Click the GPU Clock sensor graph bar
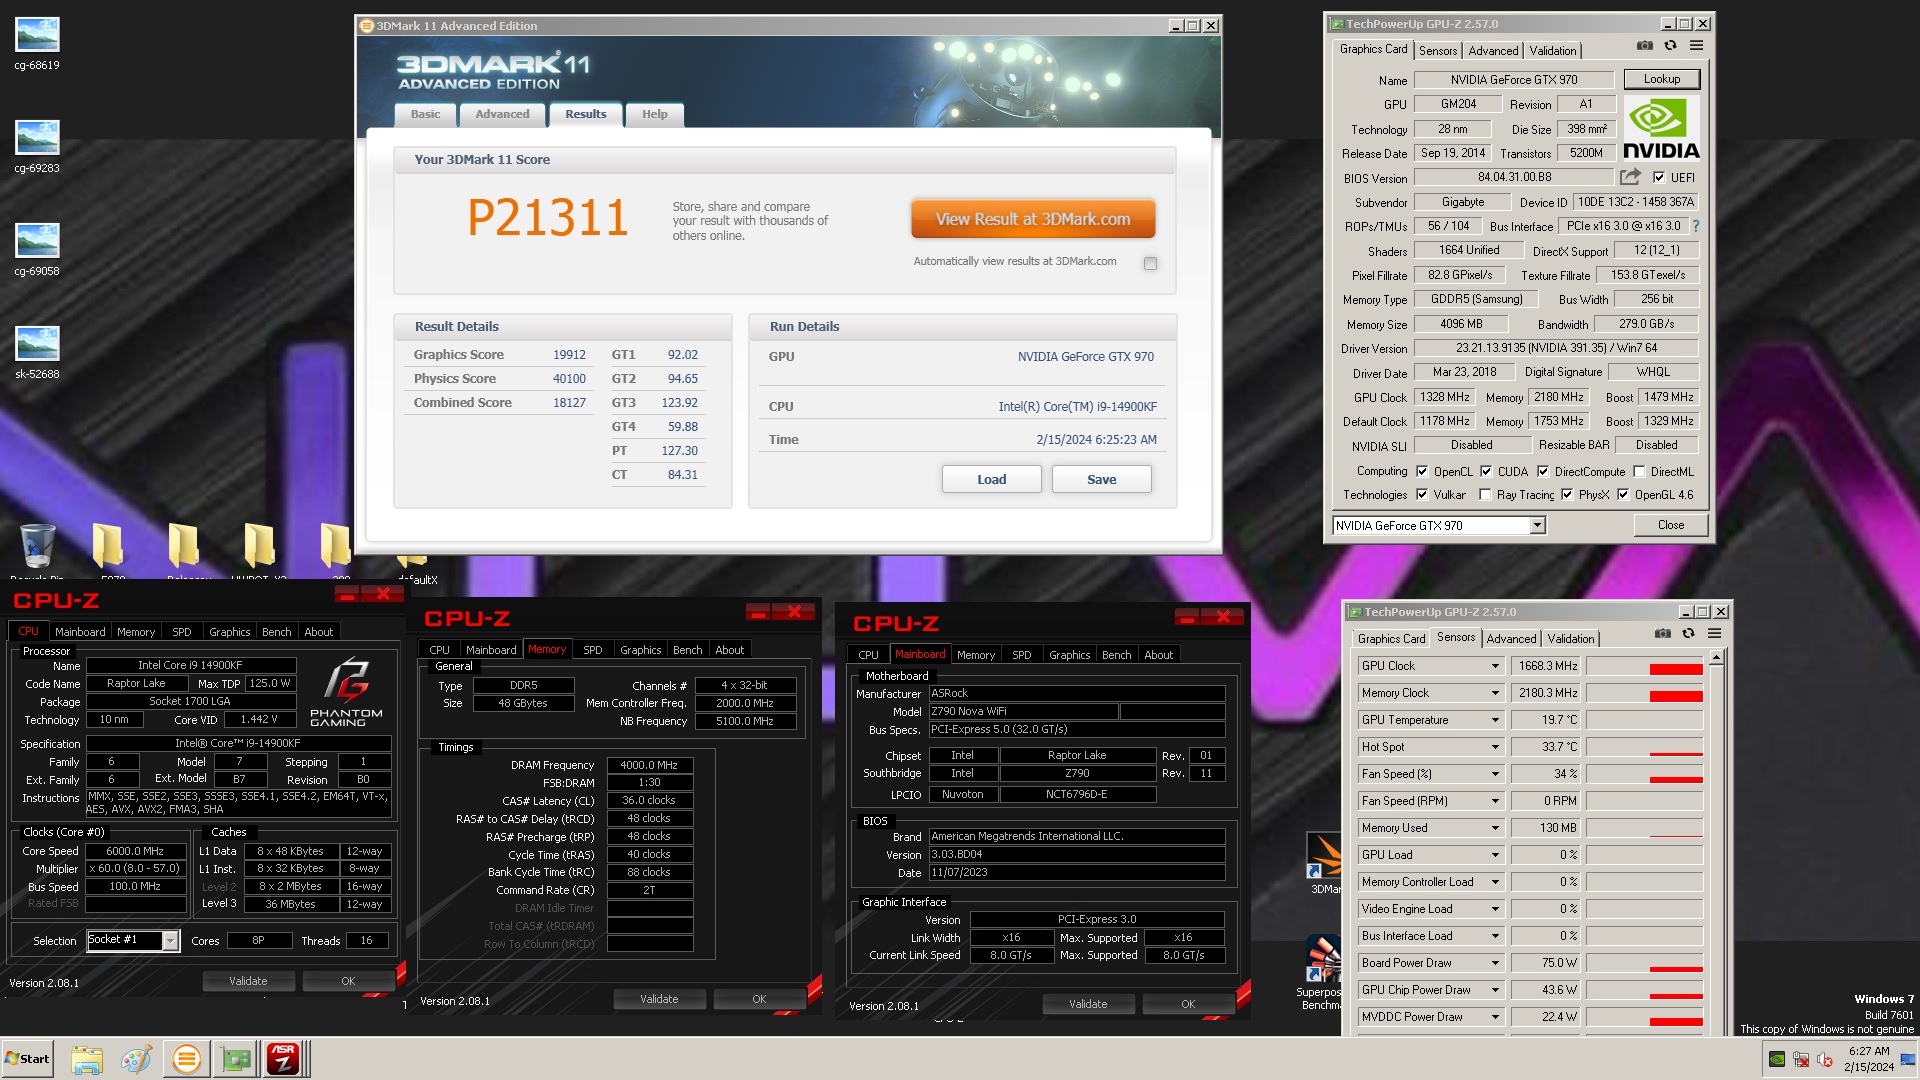This screenshot has height=1080, width=1920. tap(1644, 666)
